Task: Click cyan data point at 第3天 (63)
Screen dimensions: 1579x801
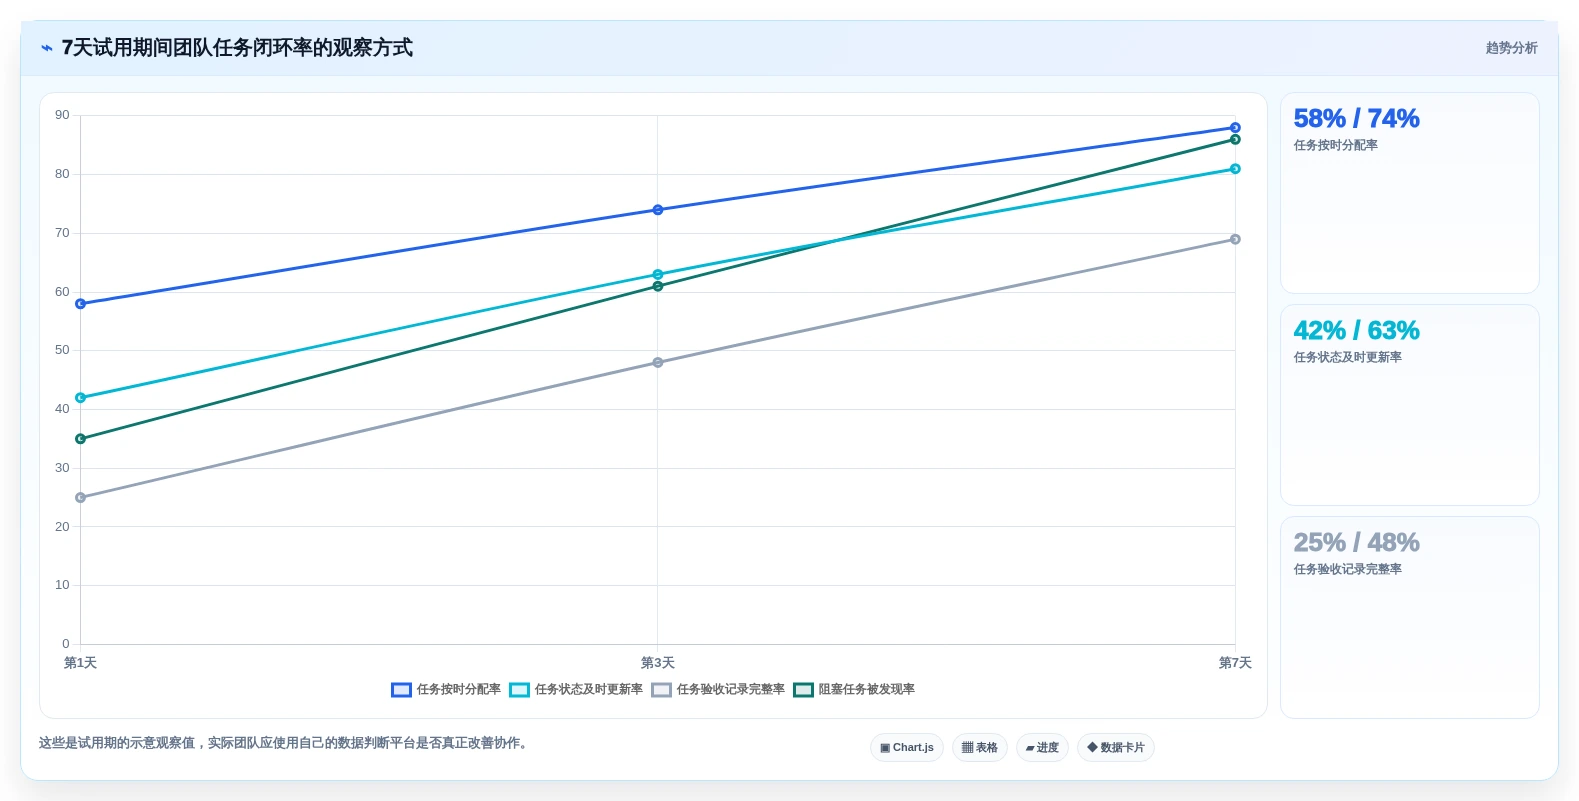Action: click(658, 275)
